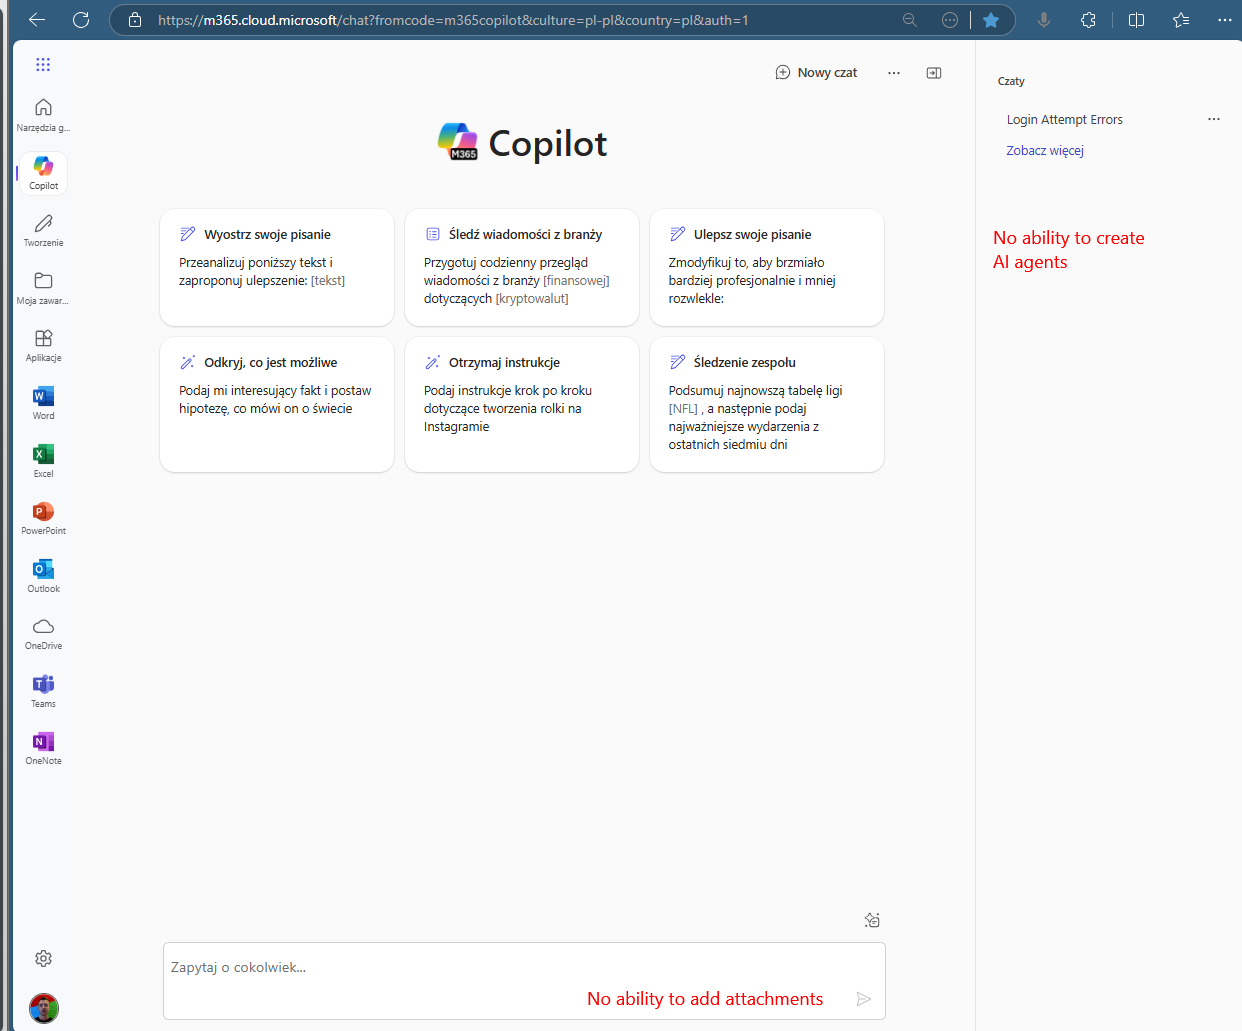
Task: Open Excel from the app sidebar
Action: pyautogui.click(x=43, y=460)
